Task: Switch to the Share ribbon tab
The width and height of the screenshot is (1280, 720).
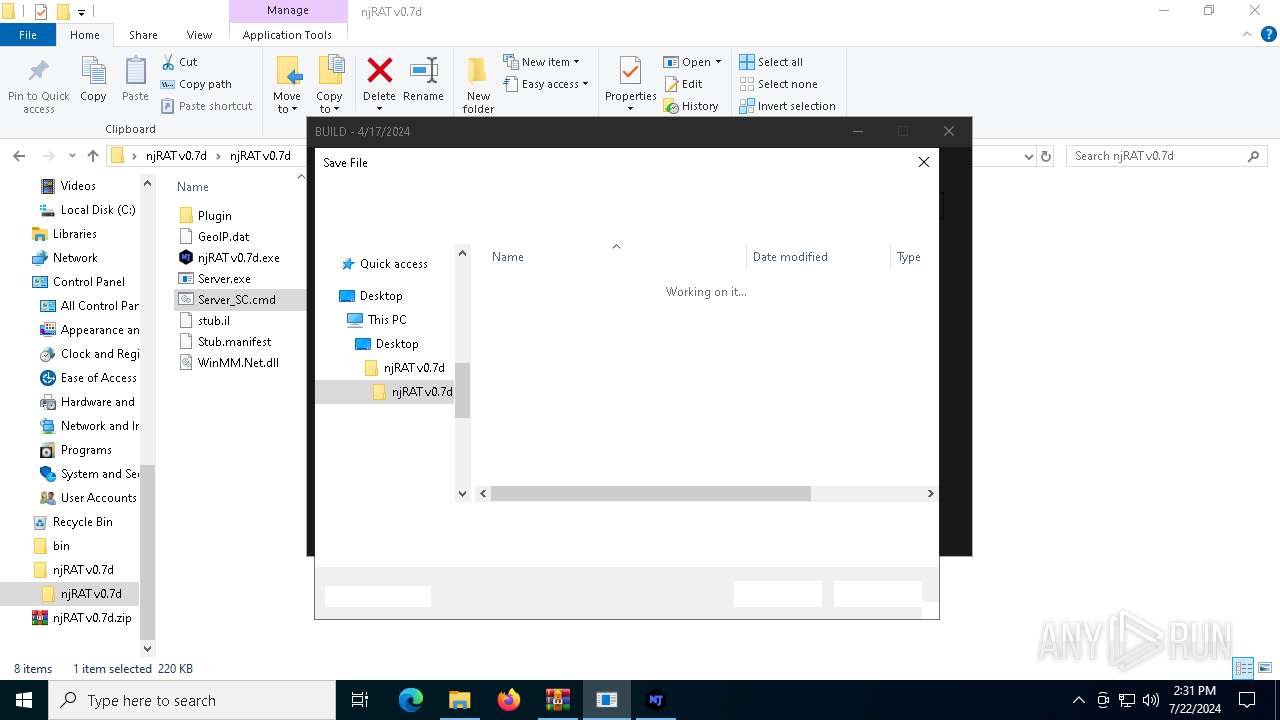Action: pyautogui.click(x=143, y=34)
